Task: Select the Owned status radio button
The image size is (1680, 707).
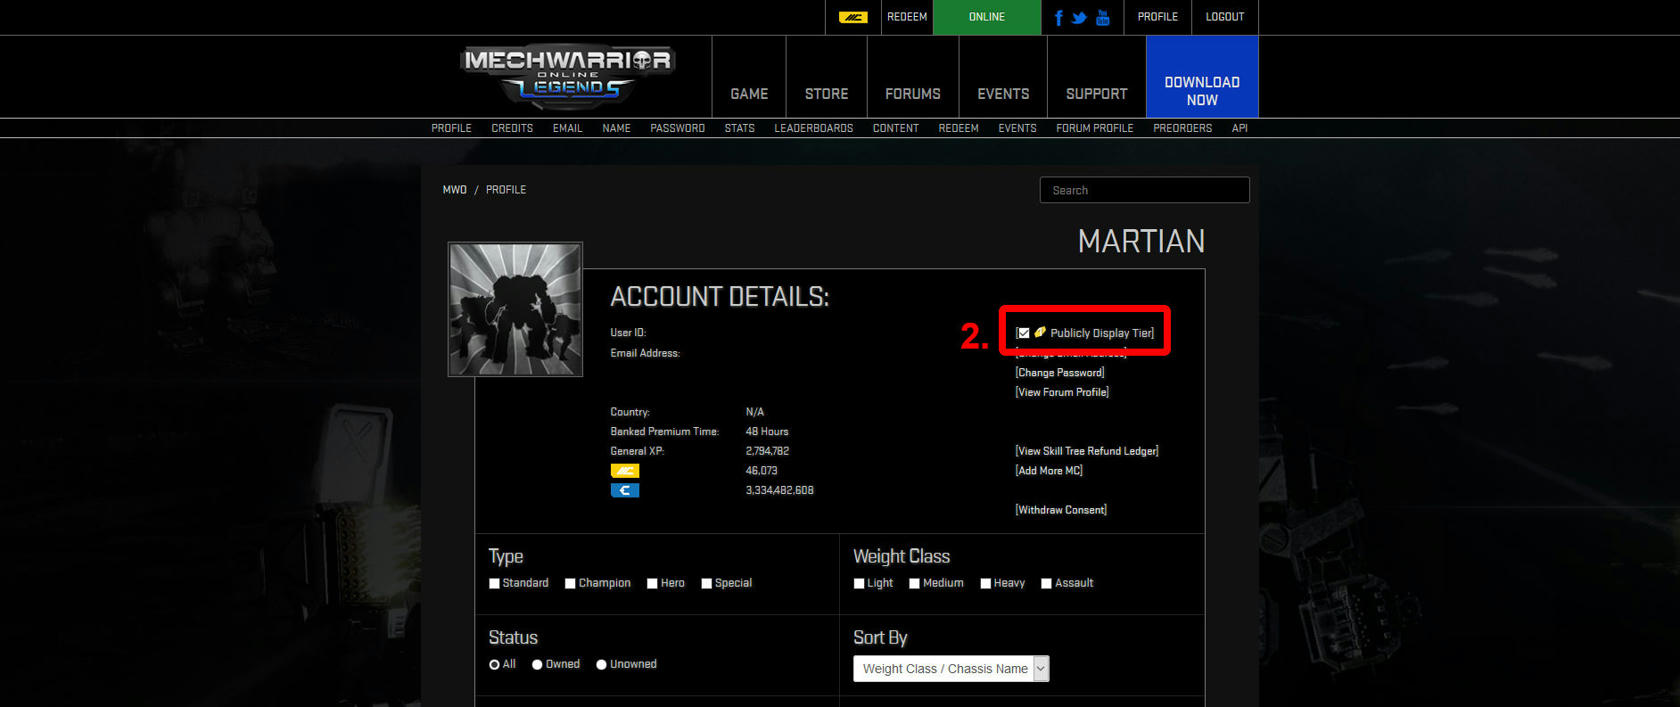Action: point(537,664)
